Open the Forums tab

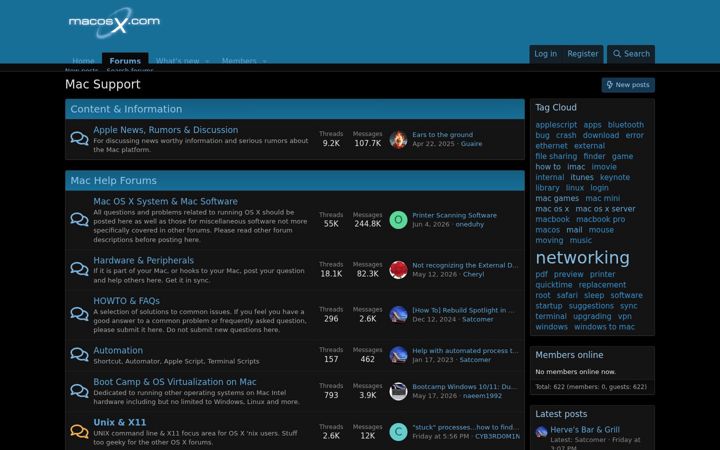(125, 60)
